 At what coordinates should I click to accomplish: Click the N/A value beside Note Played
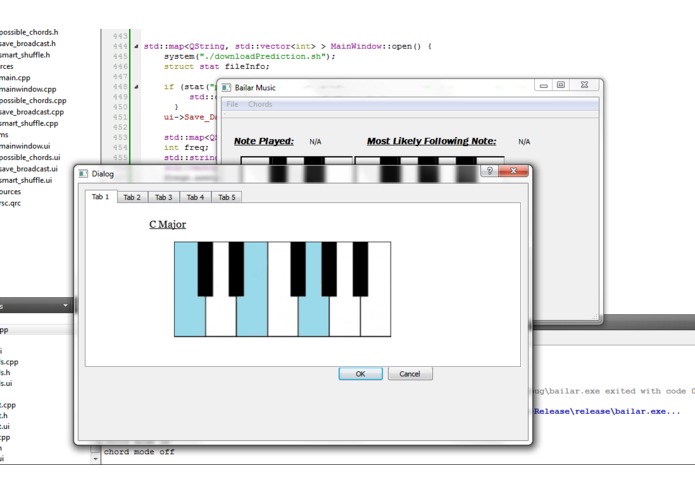coord(315,142)
